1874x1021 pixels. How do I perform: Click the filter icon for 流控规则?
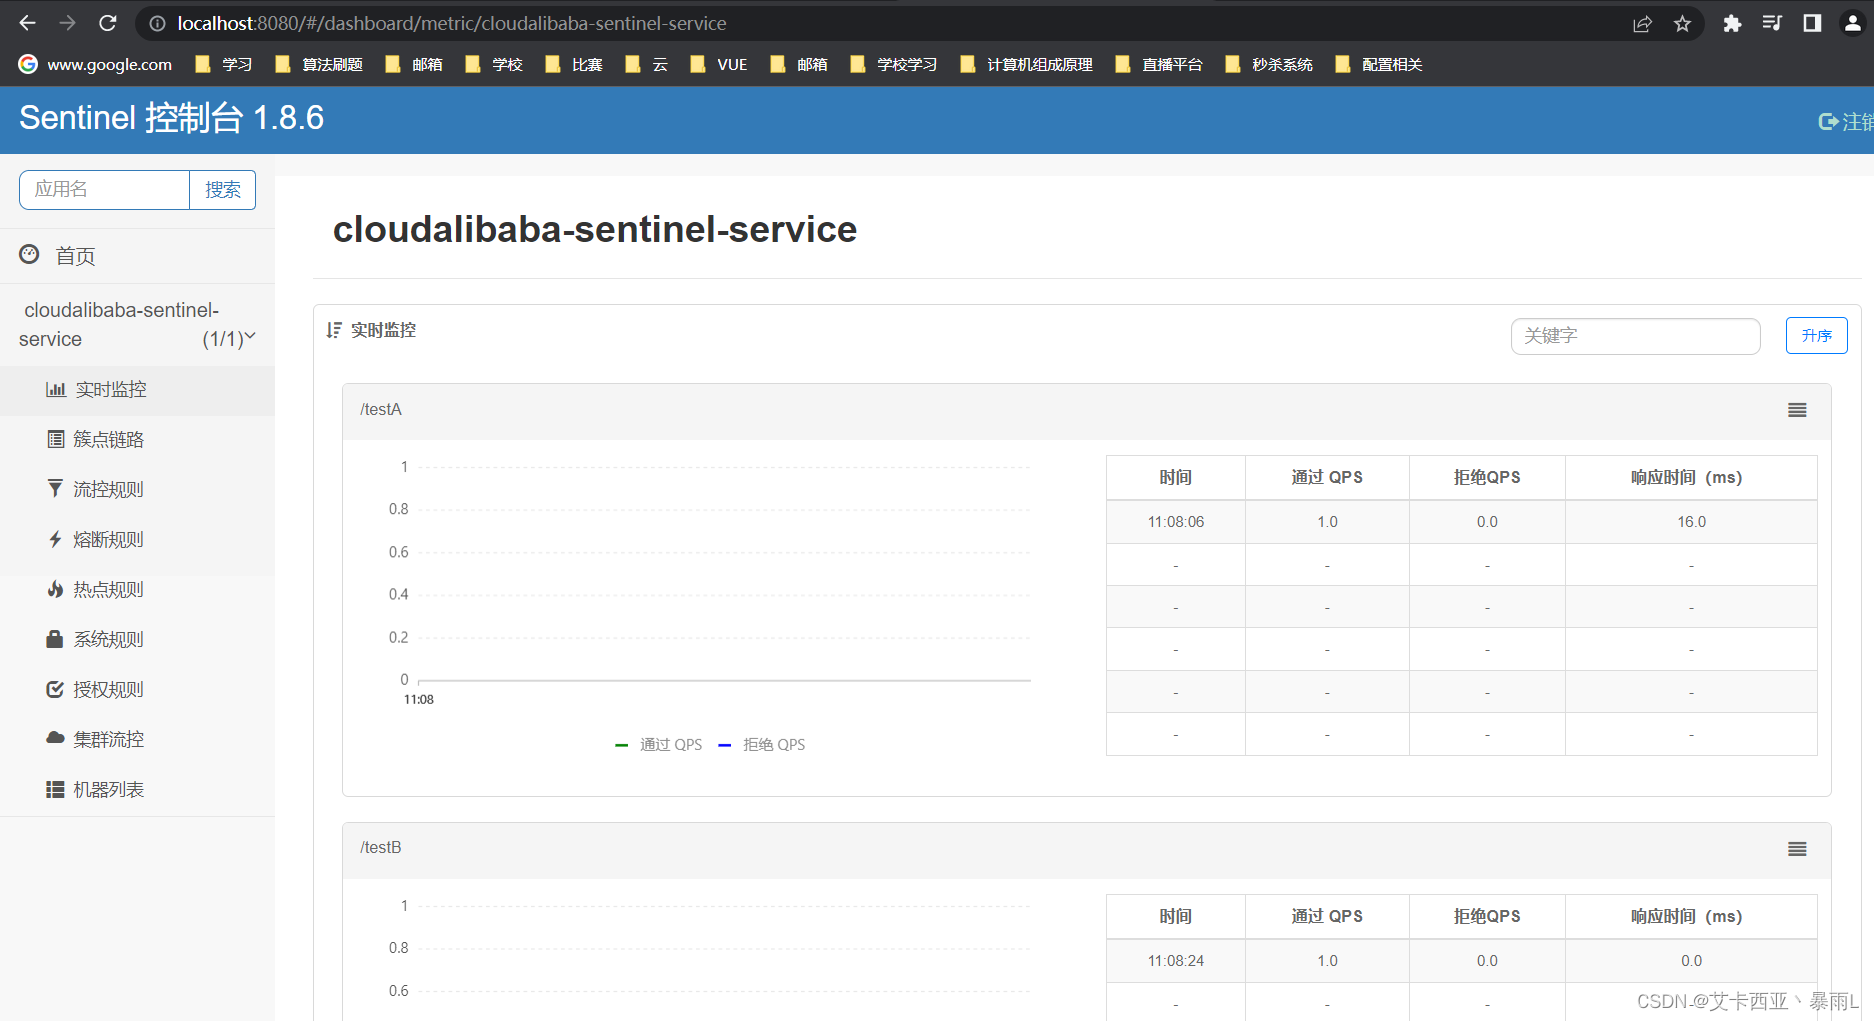pyautogui.click(x=55, y=488)
